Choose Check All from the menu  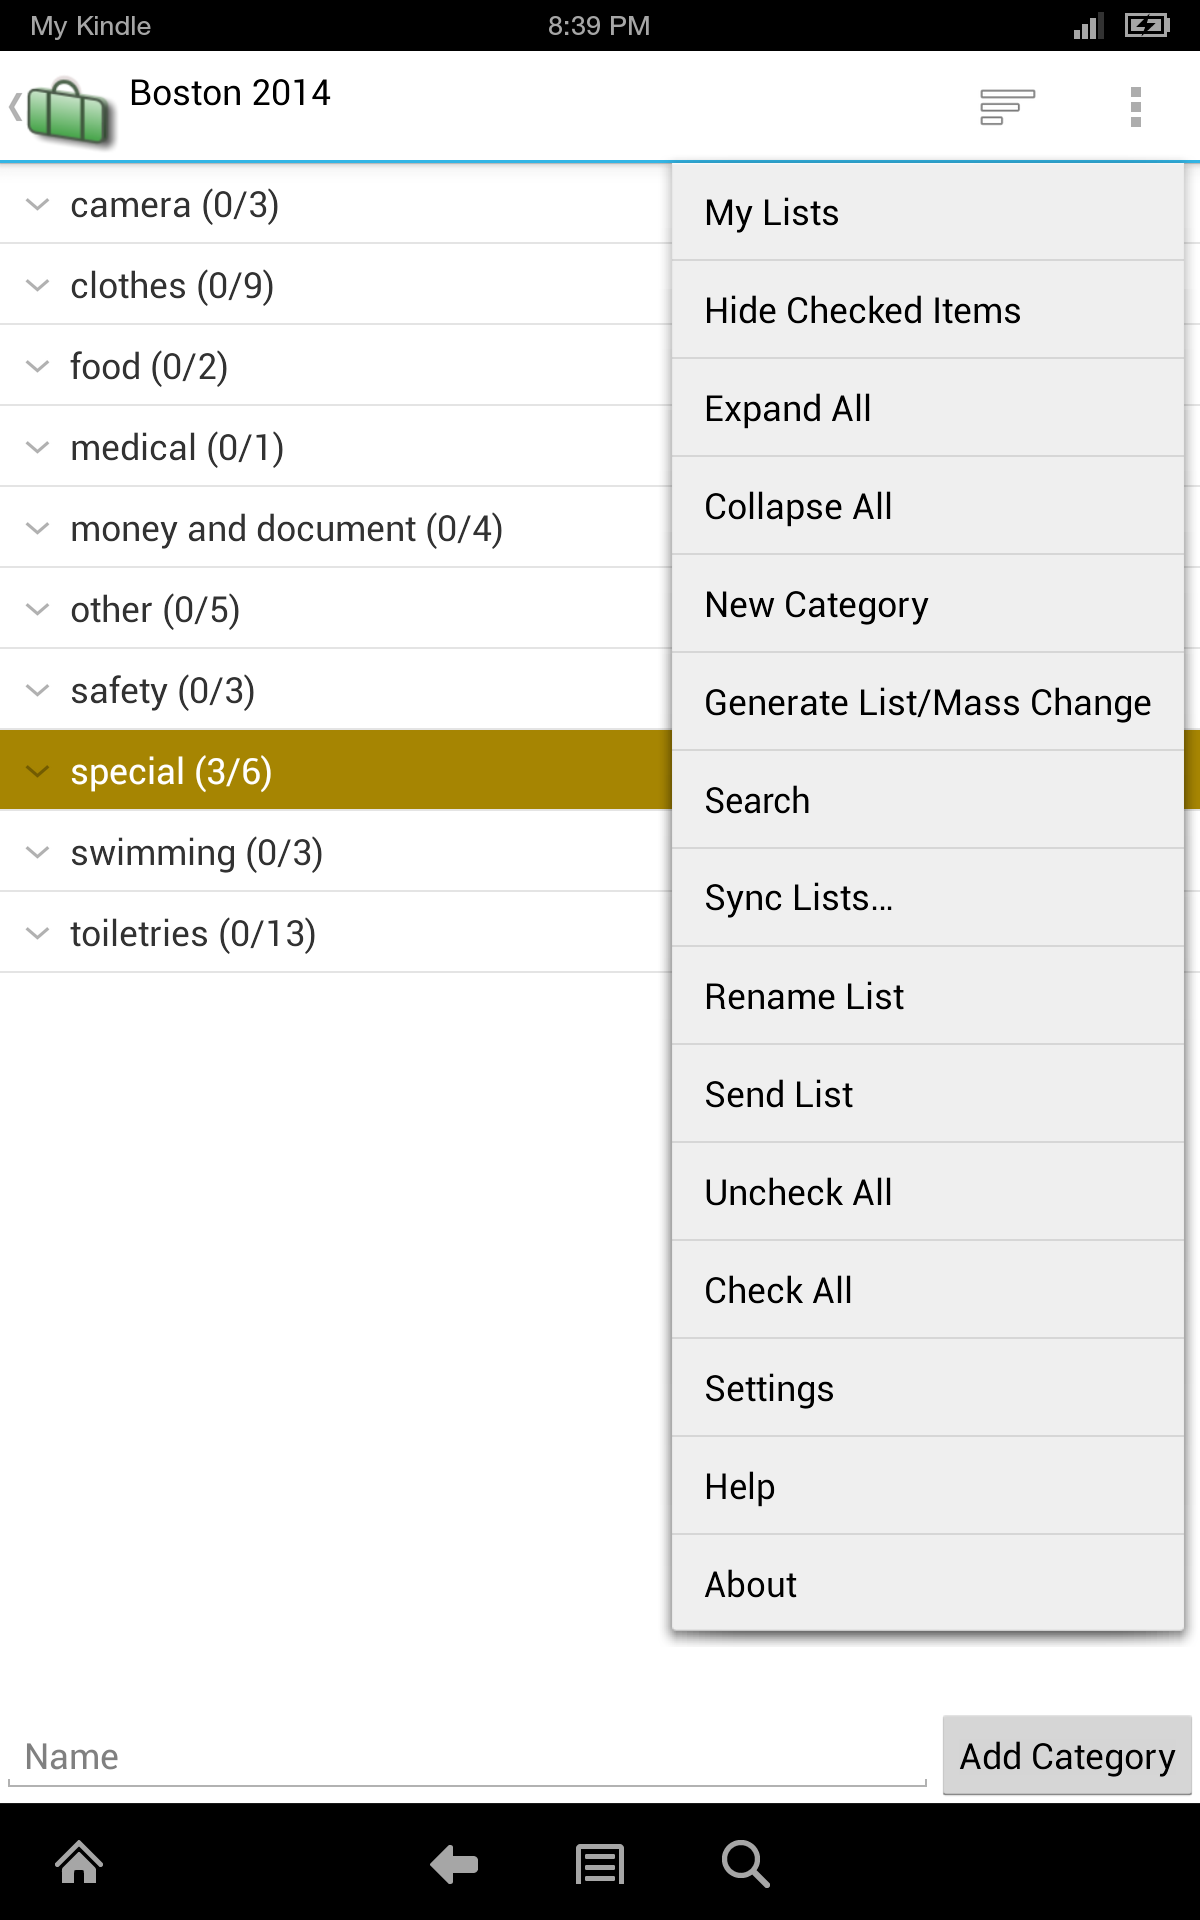pyautogui.click(x=779, y=1290)
